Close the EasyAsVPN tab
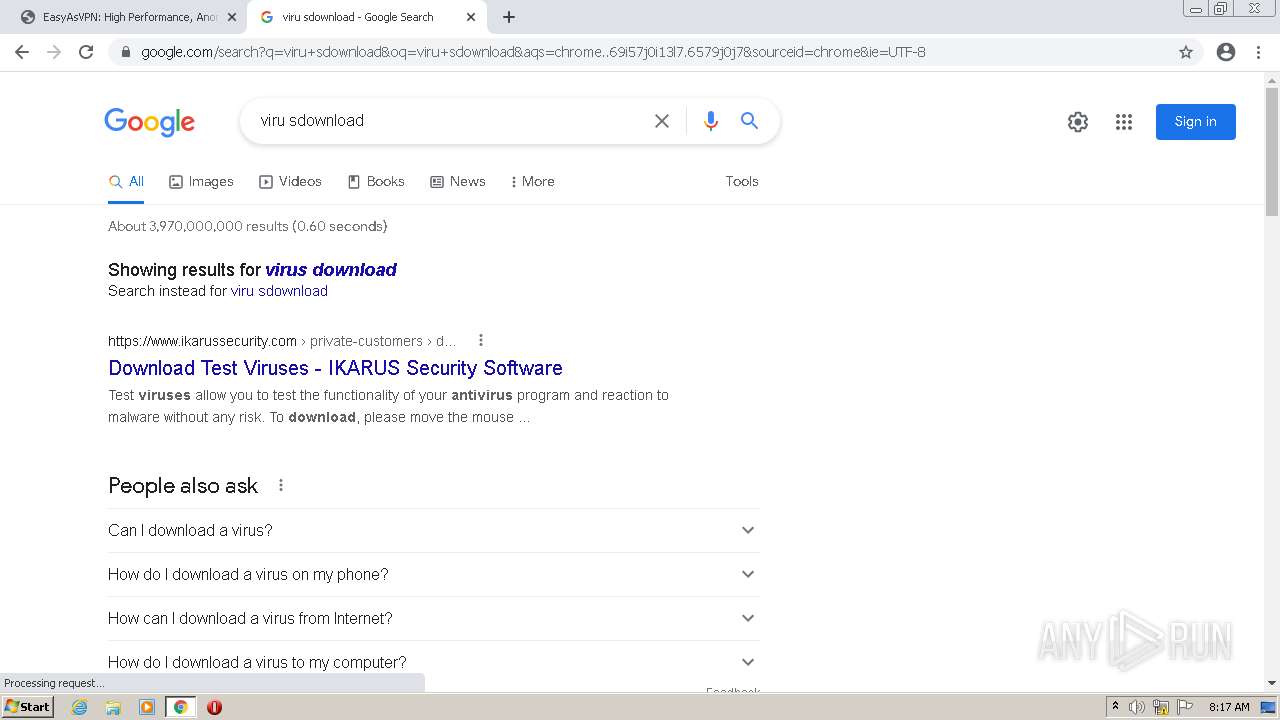 [x=231, y=17]
